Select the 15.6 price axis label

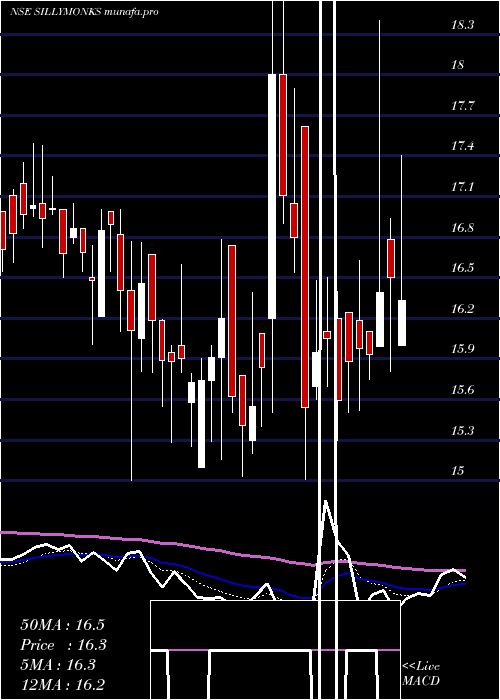click(x=462, y=390)
